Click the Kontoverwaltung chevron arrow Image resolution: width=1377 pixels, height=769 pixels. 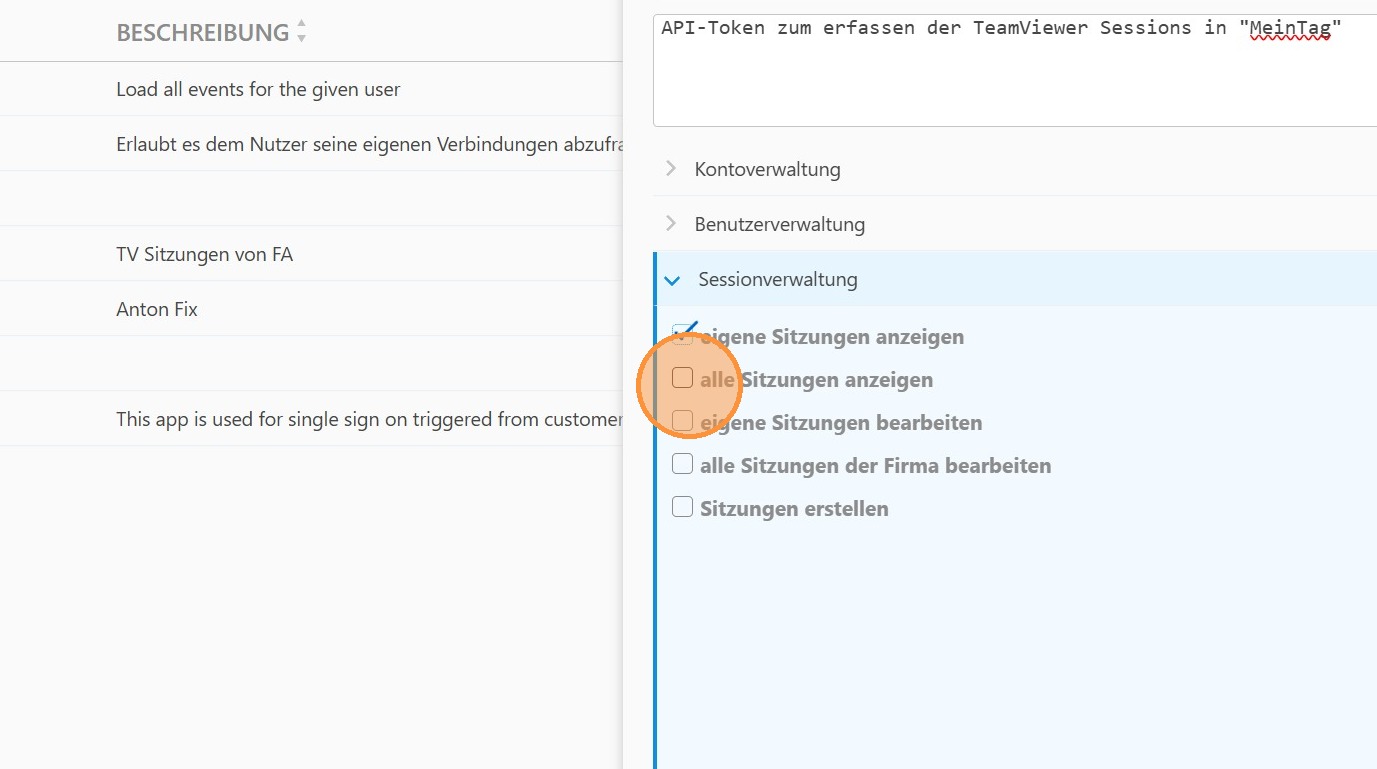pos(670,168)
